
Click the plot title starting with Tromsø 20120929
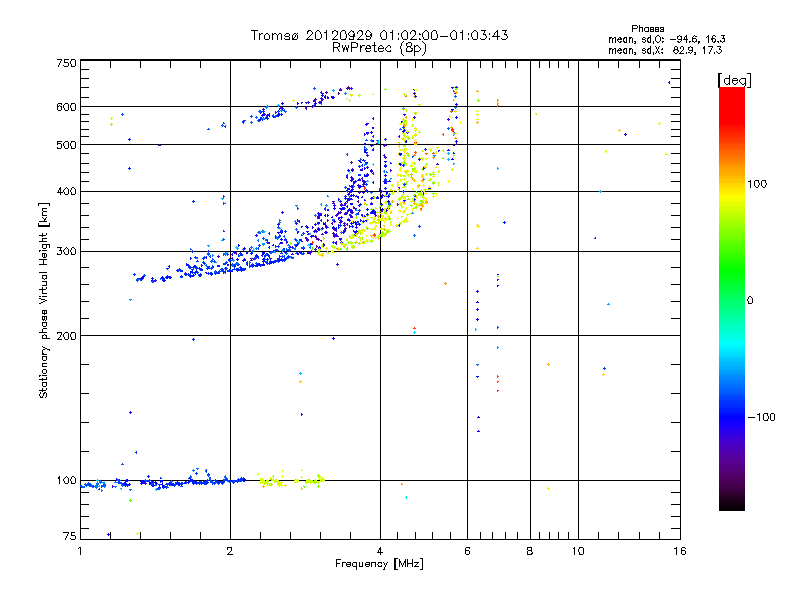tap(379, 35)
